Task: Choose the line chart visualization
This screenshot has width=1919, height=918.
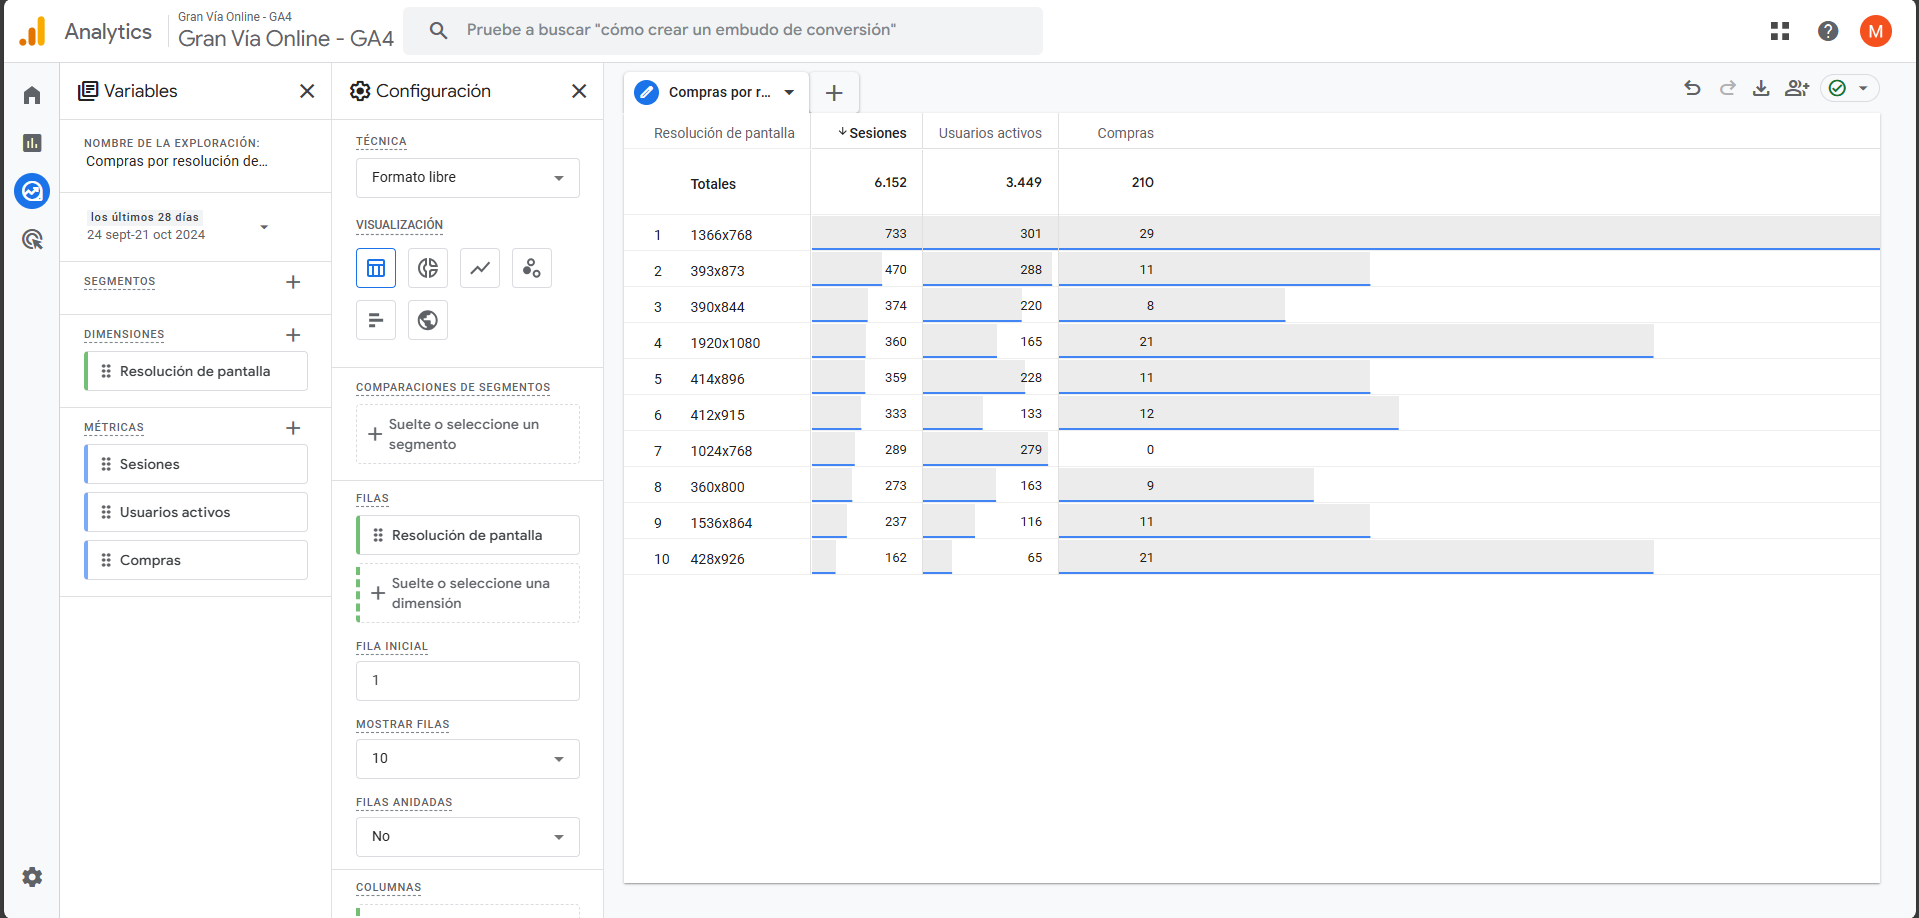Action: pos(480,268)
